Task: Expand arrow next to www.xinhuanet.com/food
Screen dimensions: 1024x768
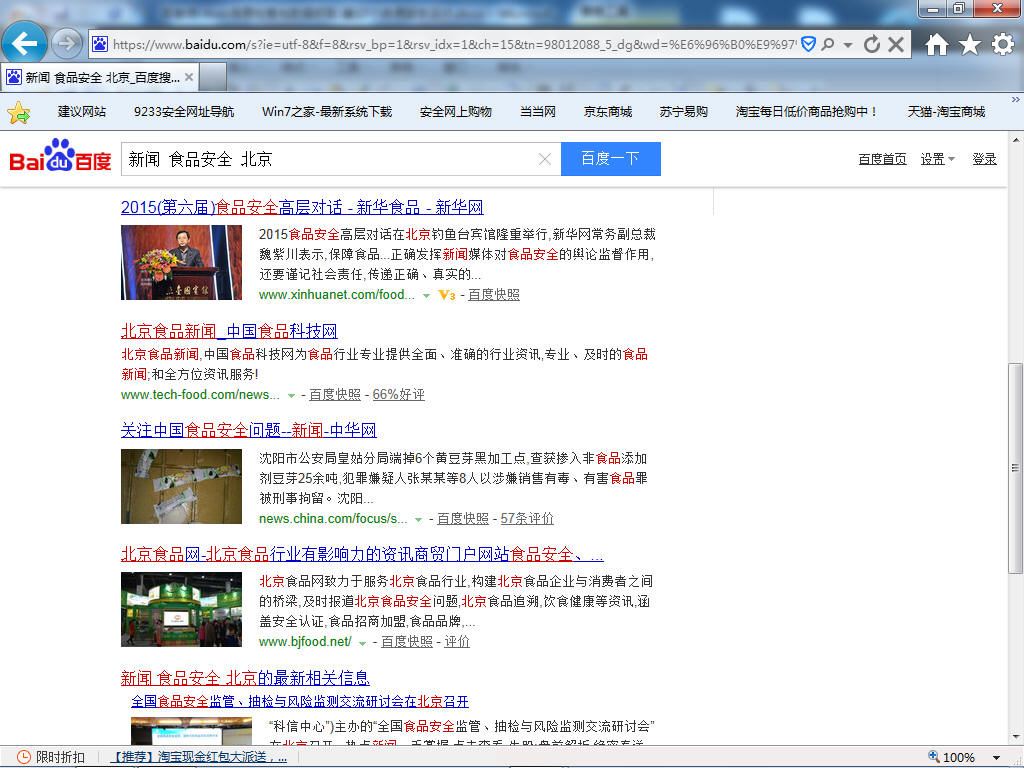Action: tap(426, 296)
